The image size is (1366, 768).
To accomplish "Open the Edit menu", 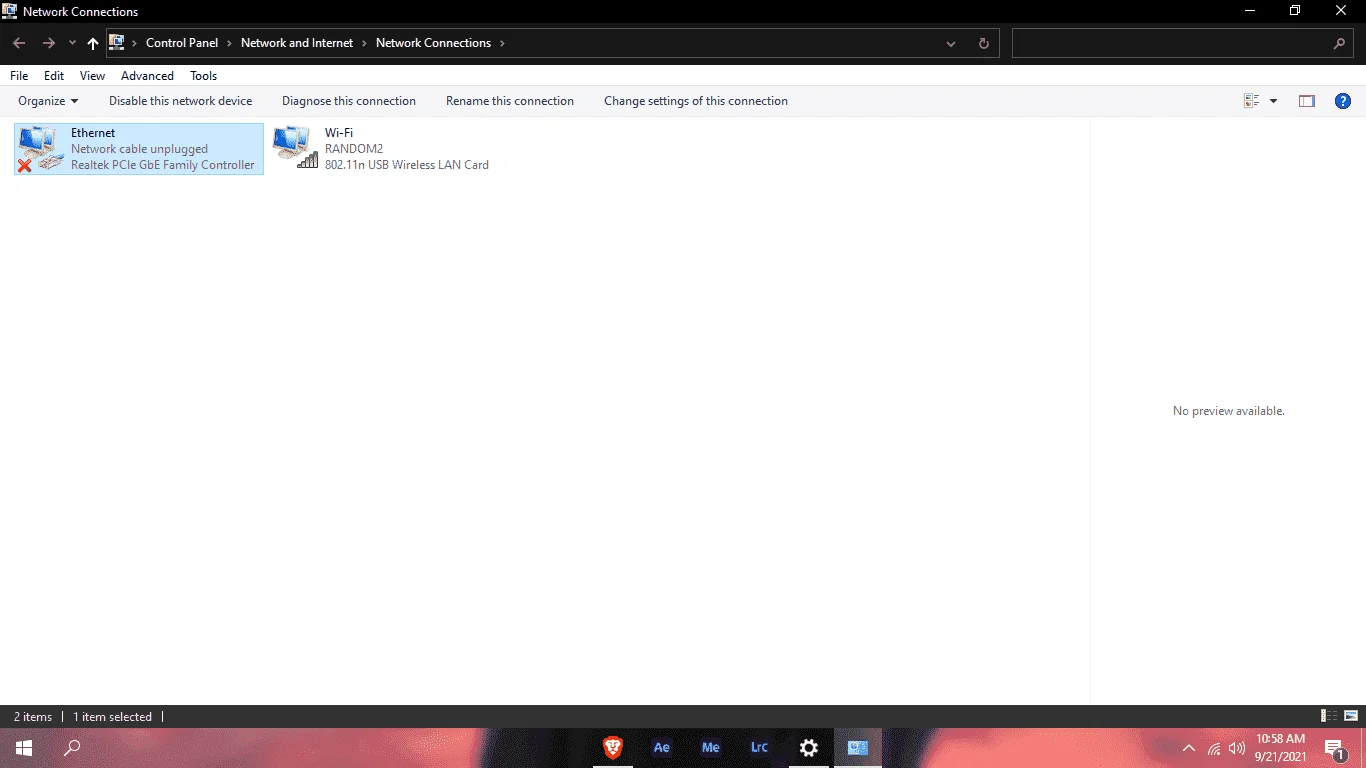I will 54,76.
